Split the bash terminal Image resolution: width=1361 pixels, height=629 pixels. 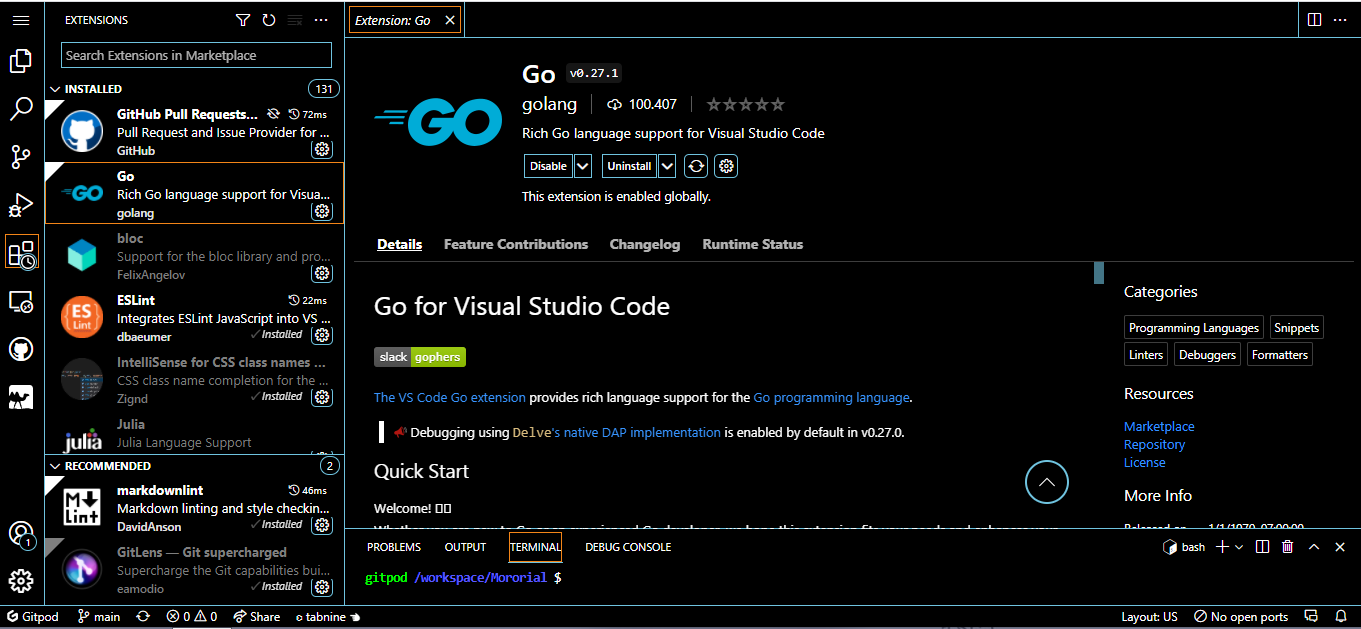[x=1262, y=547]
